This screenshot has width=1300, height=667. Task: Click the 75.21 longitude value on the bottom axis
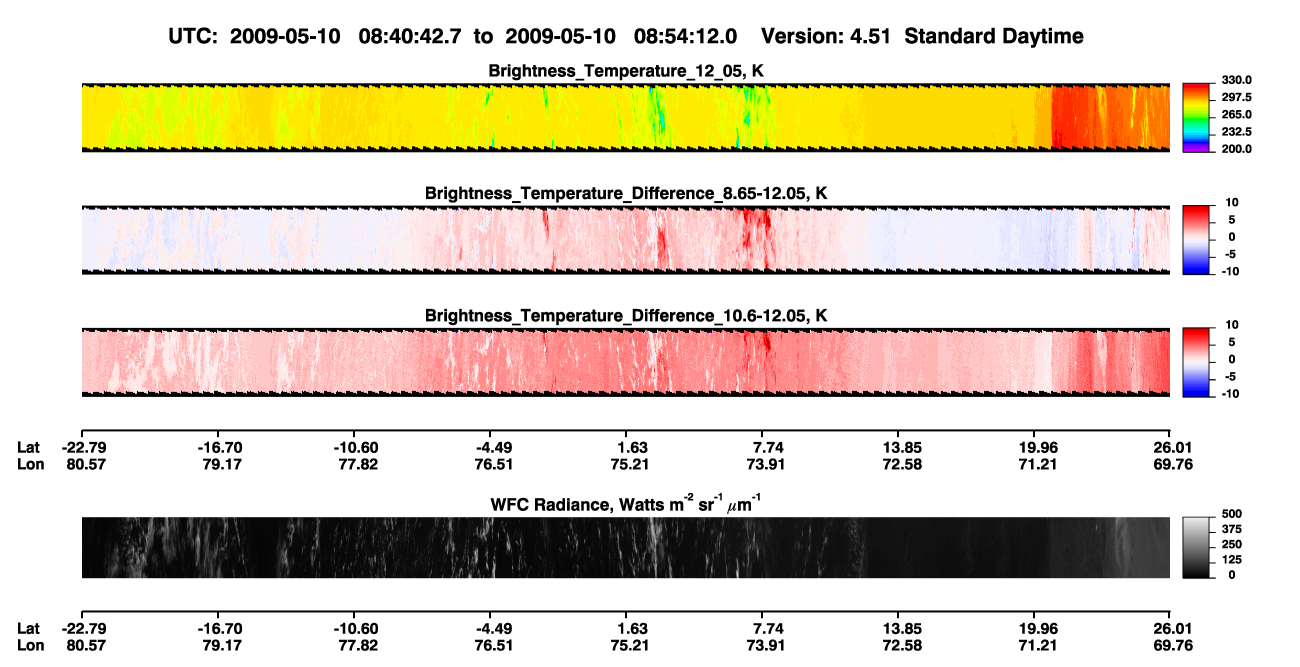pyautogui.click(x=627, y=645)
